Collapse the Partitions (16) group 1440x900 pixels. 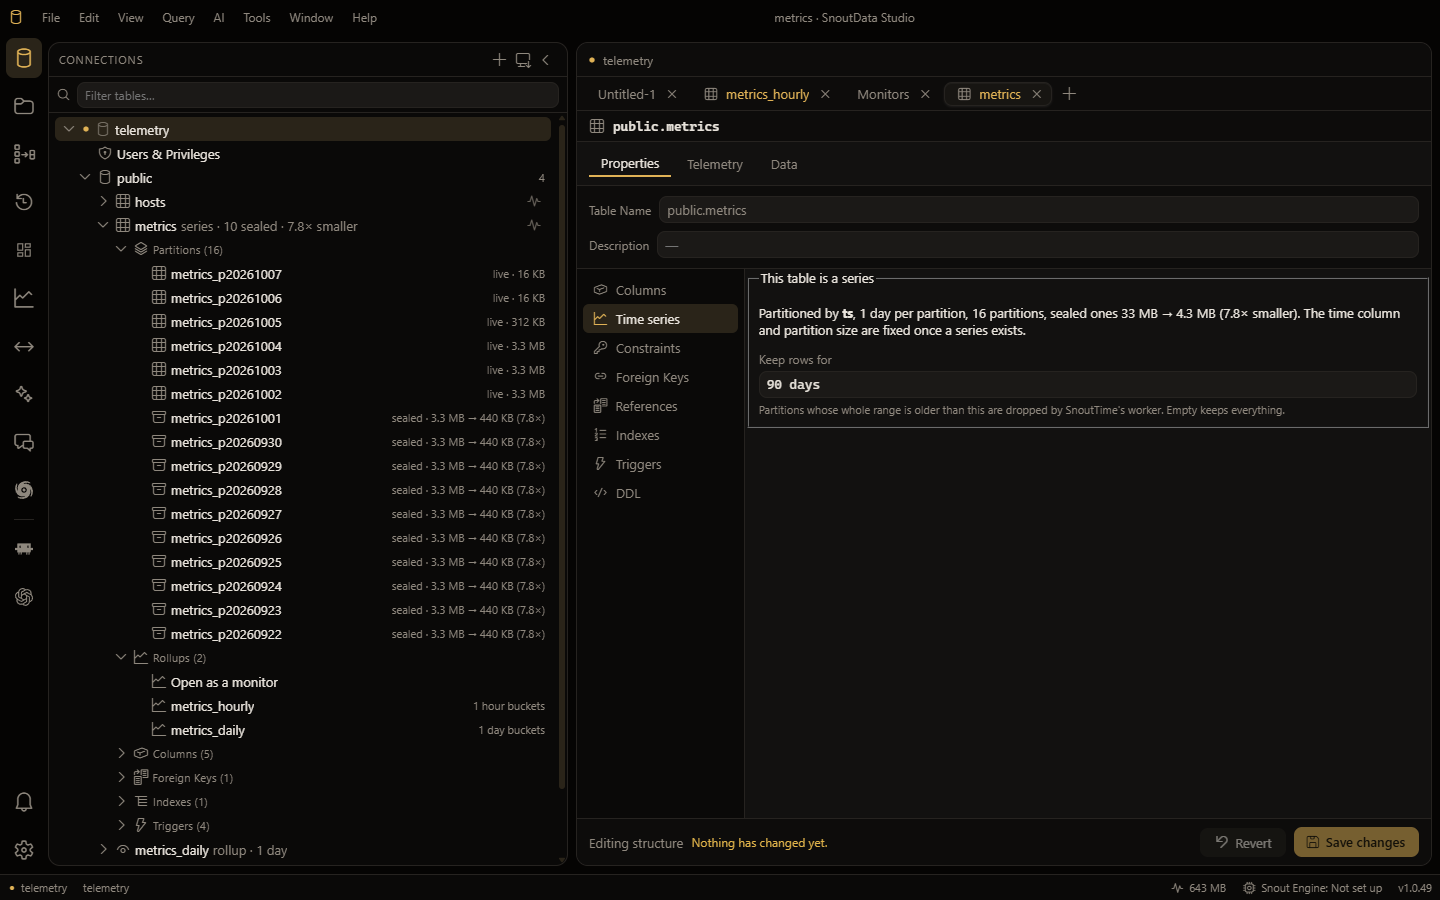(121, 249)
